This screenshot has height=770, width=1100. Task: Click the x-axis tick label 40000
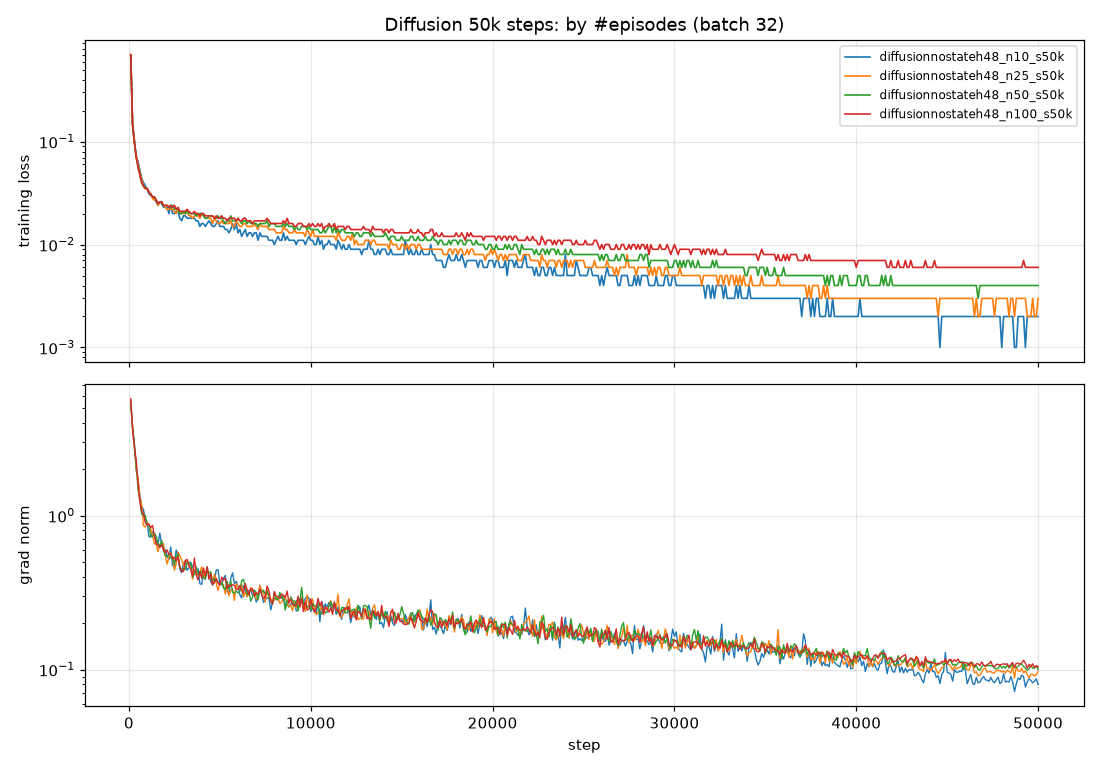[856, 724]
